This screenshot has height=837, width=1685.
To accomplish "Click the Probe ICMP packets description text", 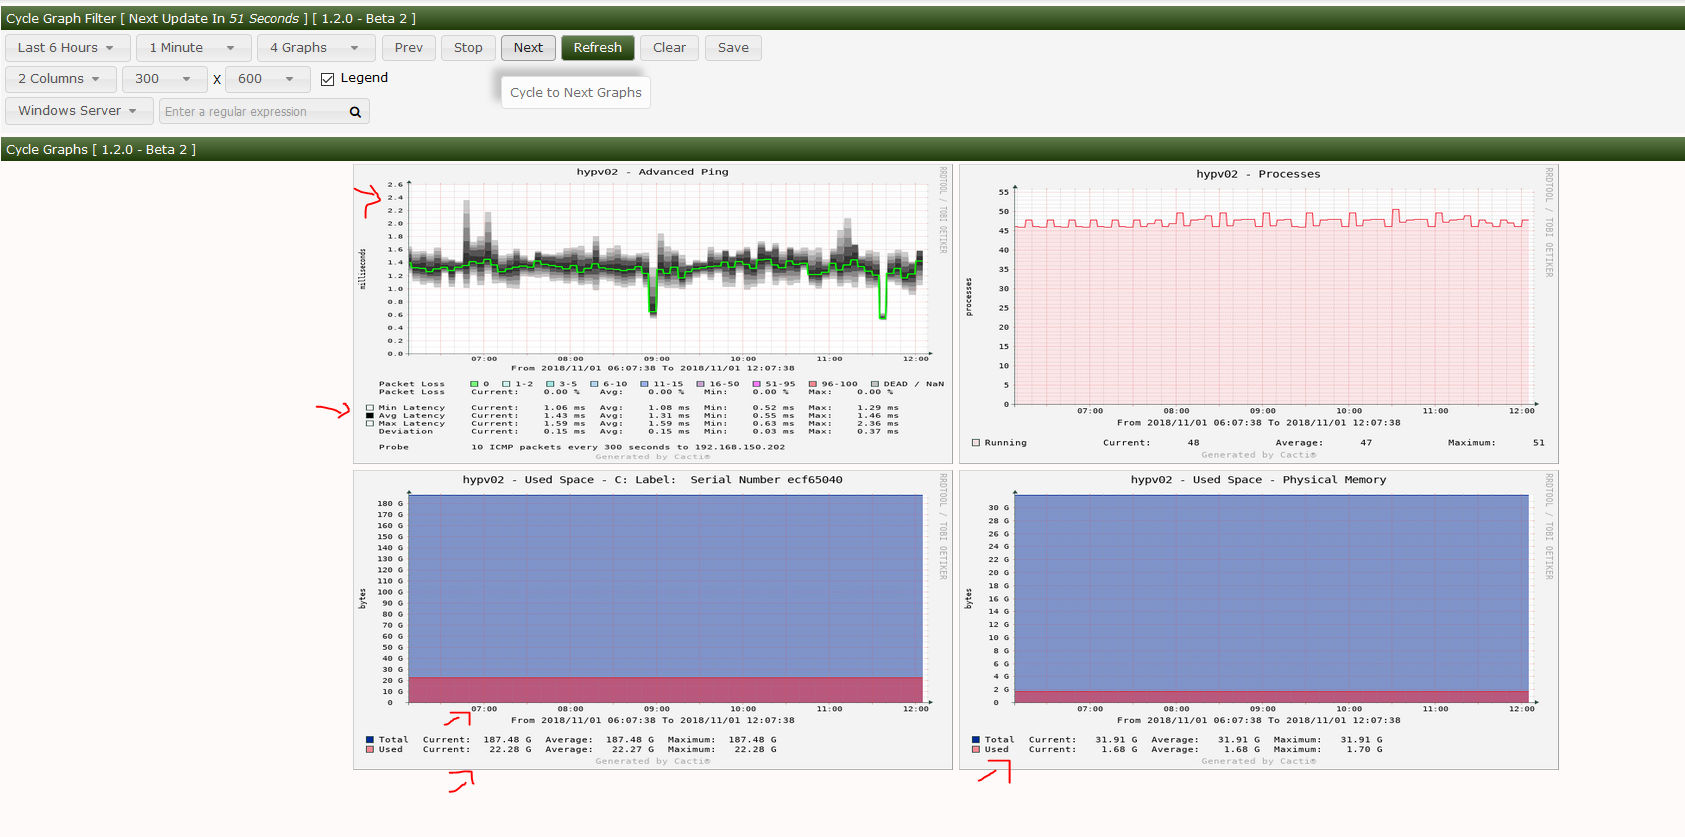I will tap(628, 447).
